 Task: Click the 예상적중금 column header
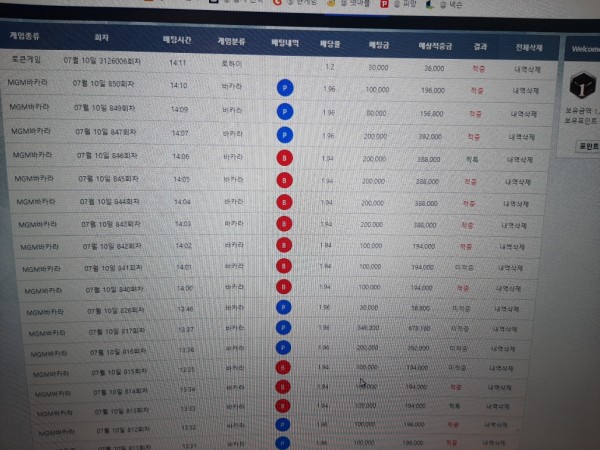[x=435, y=47]
